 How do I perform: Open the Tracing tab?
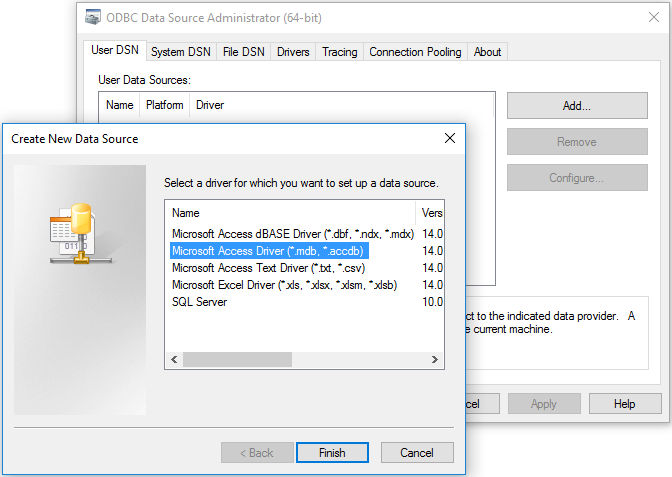pos(339,52)
